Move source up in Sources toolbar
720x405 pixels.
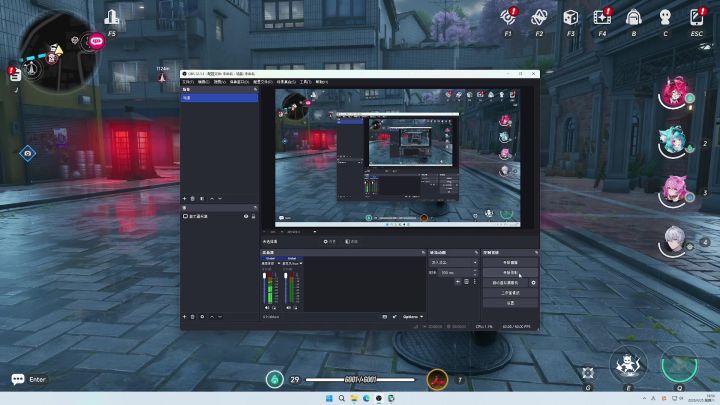pyautogui.click(x=212, y=316)
